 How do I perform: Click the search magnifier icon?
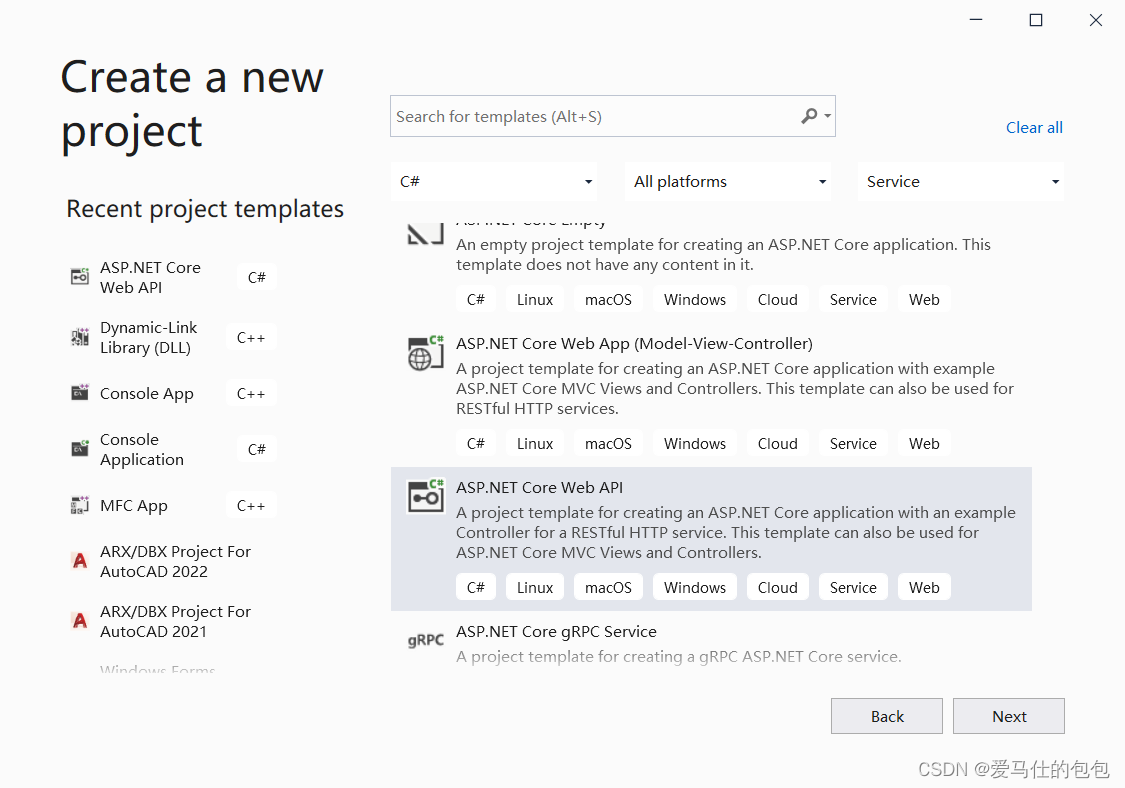click(809, 116)
